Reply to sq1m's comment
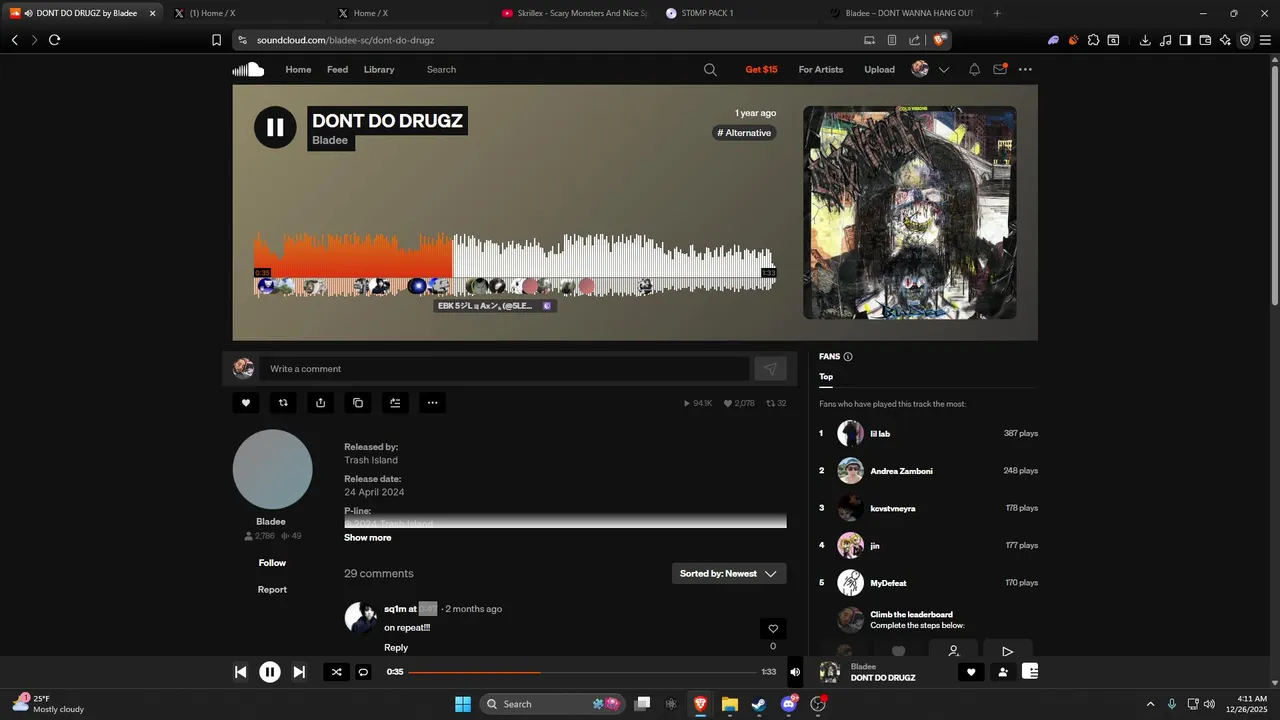The image size is (1280, 720). [x=396, y=648]
